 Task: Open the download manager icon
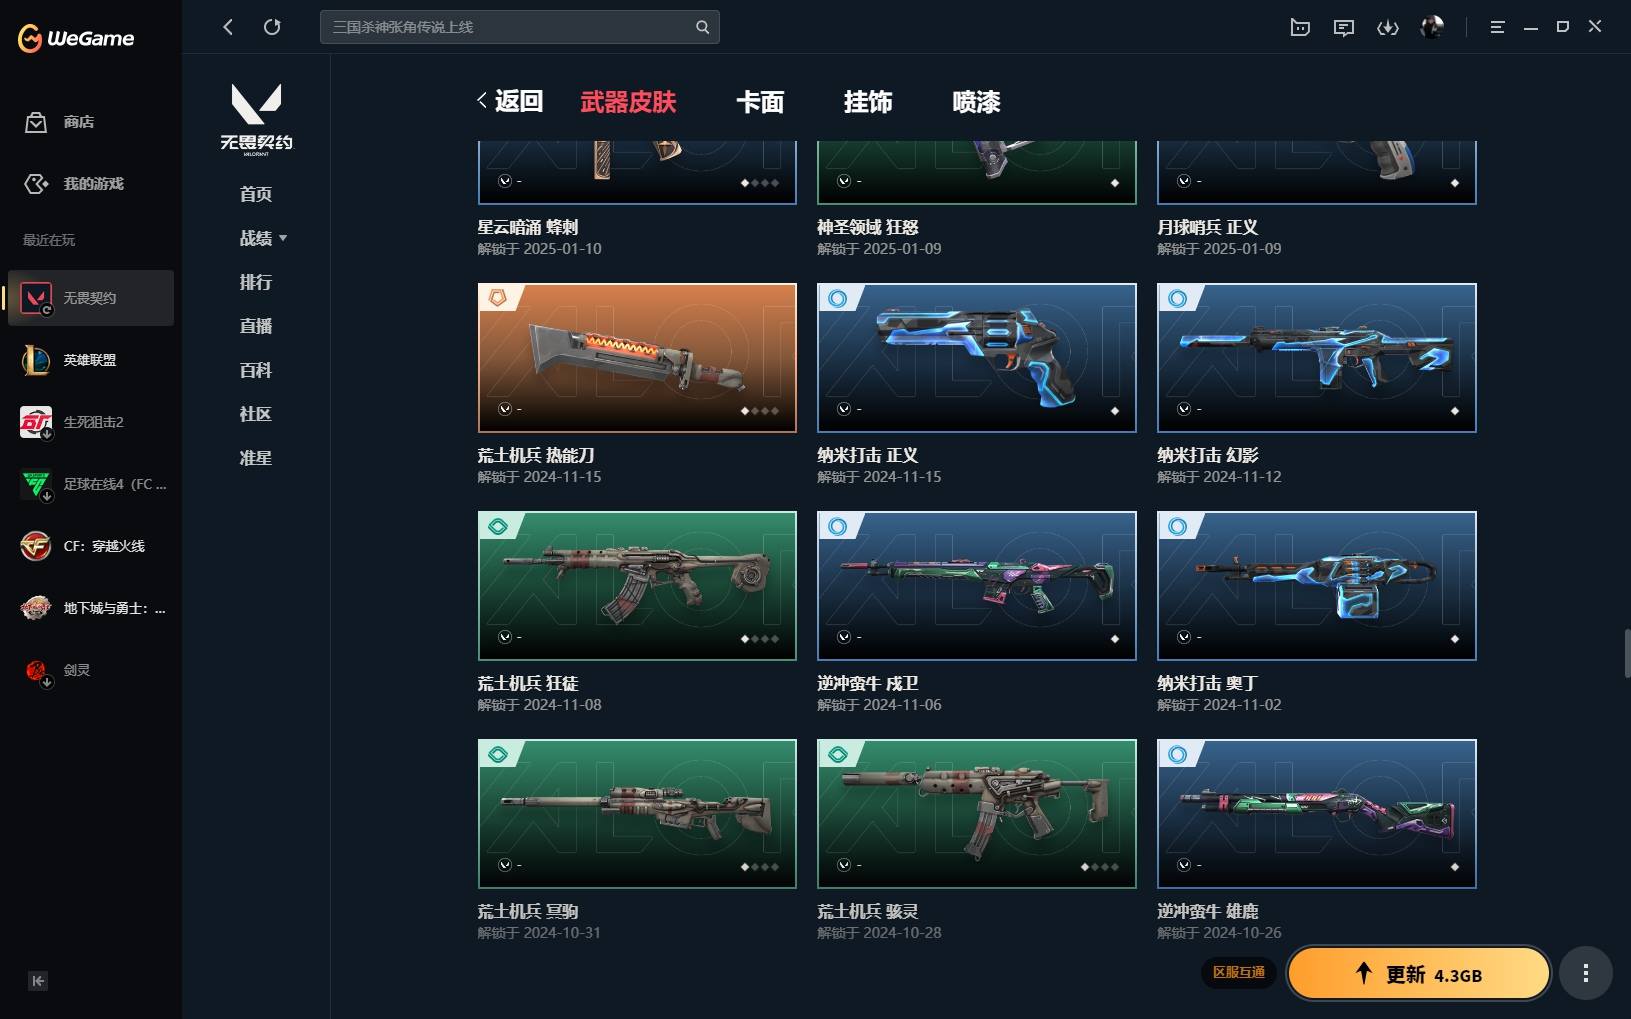click(1388, 27)
